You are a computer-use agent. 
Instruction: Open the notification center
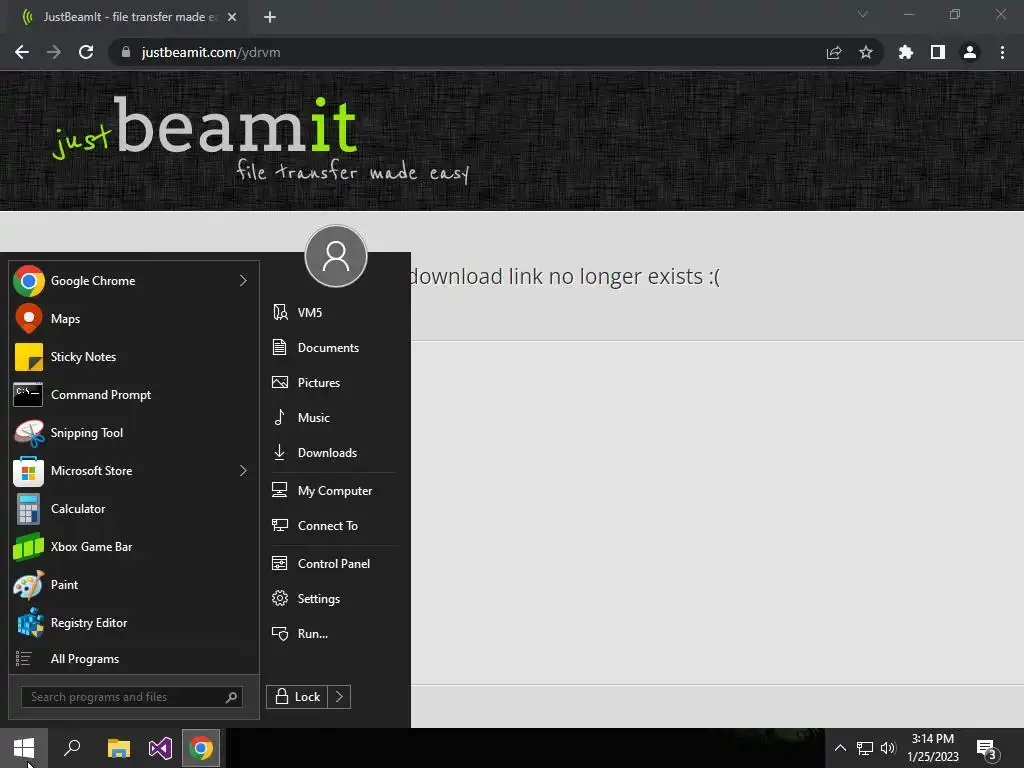tap(987, 748)
